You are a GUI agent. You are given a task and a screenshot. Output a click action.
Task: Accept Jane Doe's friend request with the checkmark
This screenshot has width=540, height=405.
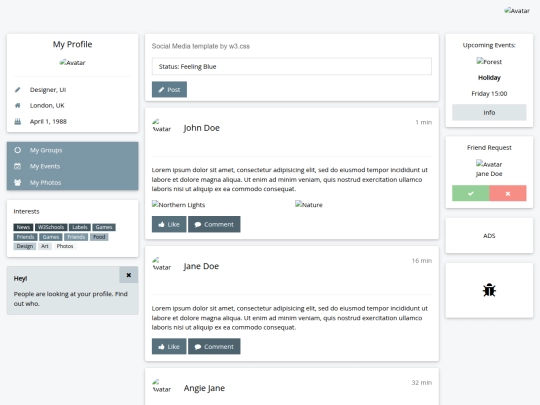[470, 193]
